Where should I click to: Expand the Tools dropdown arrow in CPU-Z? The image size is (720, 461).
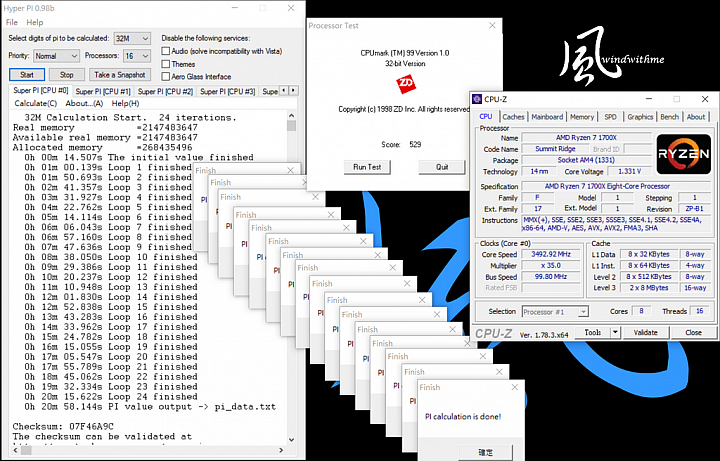point(615,332)
